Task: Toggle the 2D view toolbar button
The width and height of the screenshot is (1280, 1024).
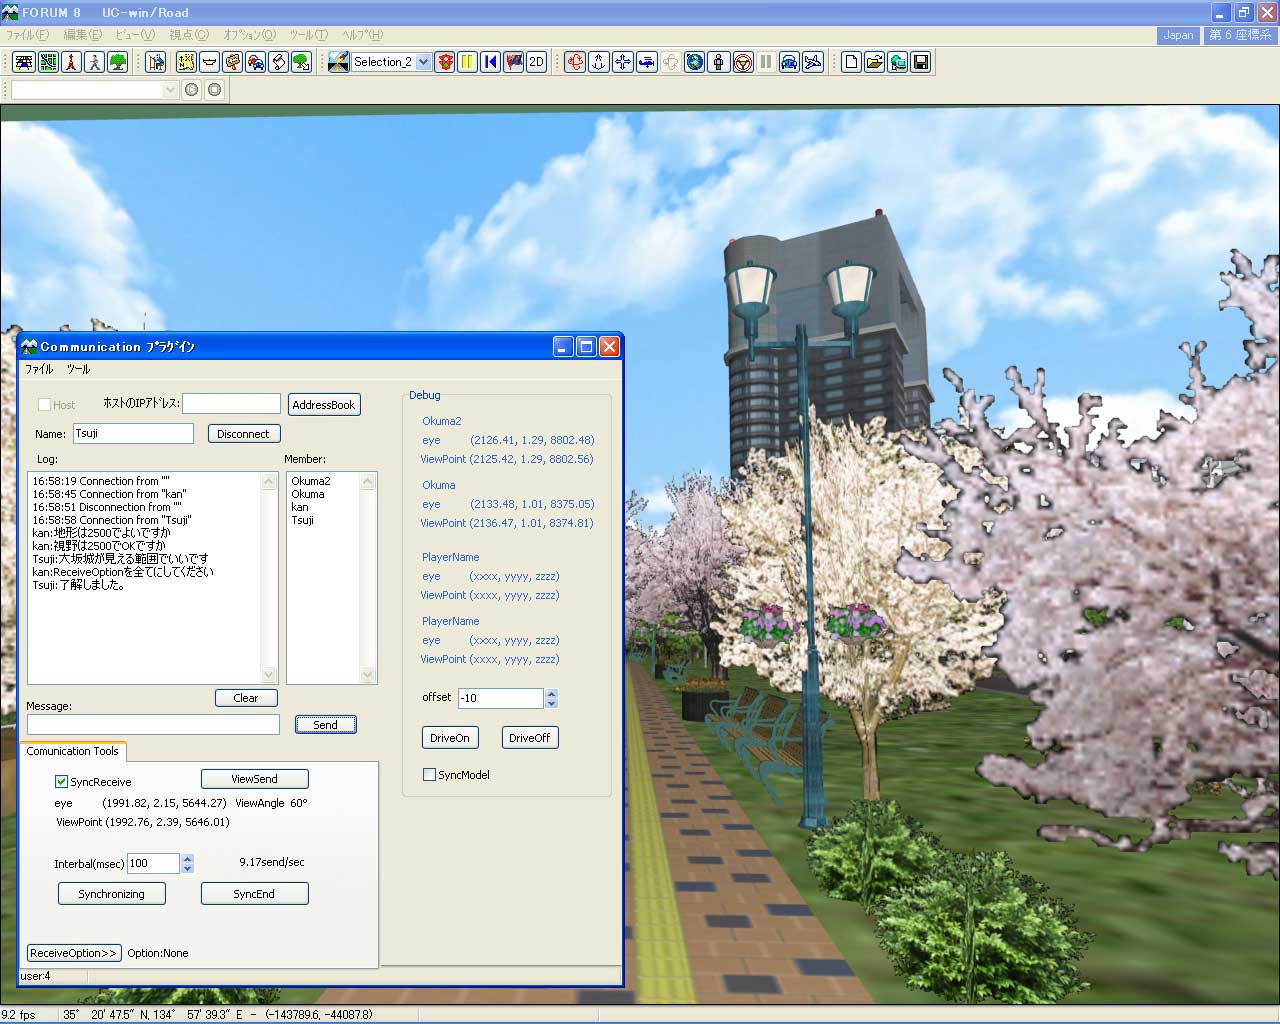Action: [x=536, y=62]
